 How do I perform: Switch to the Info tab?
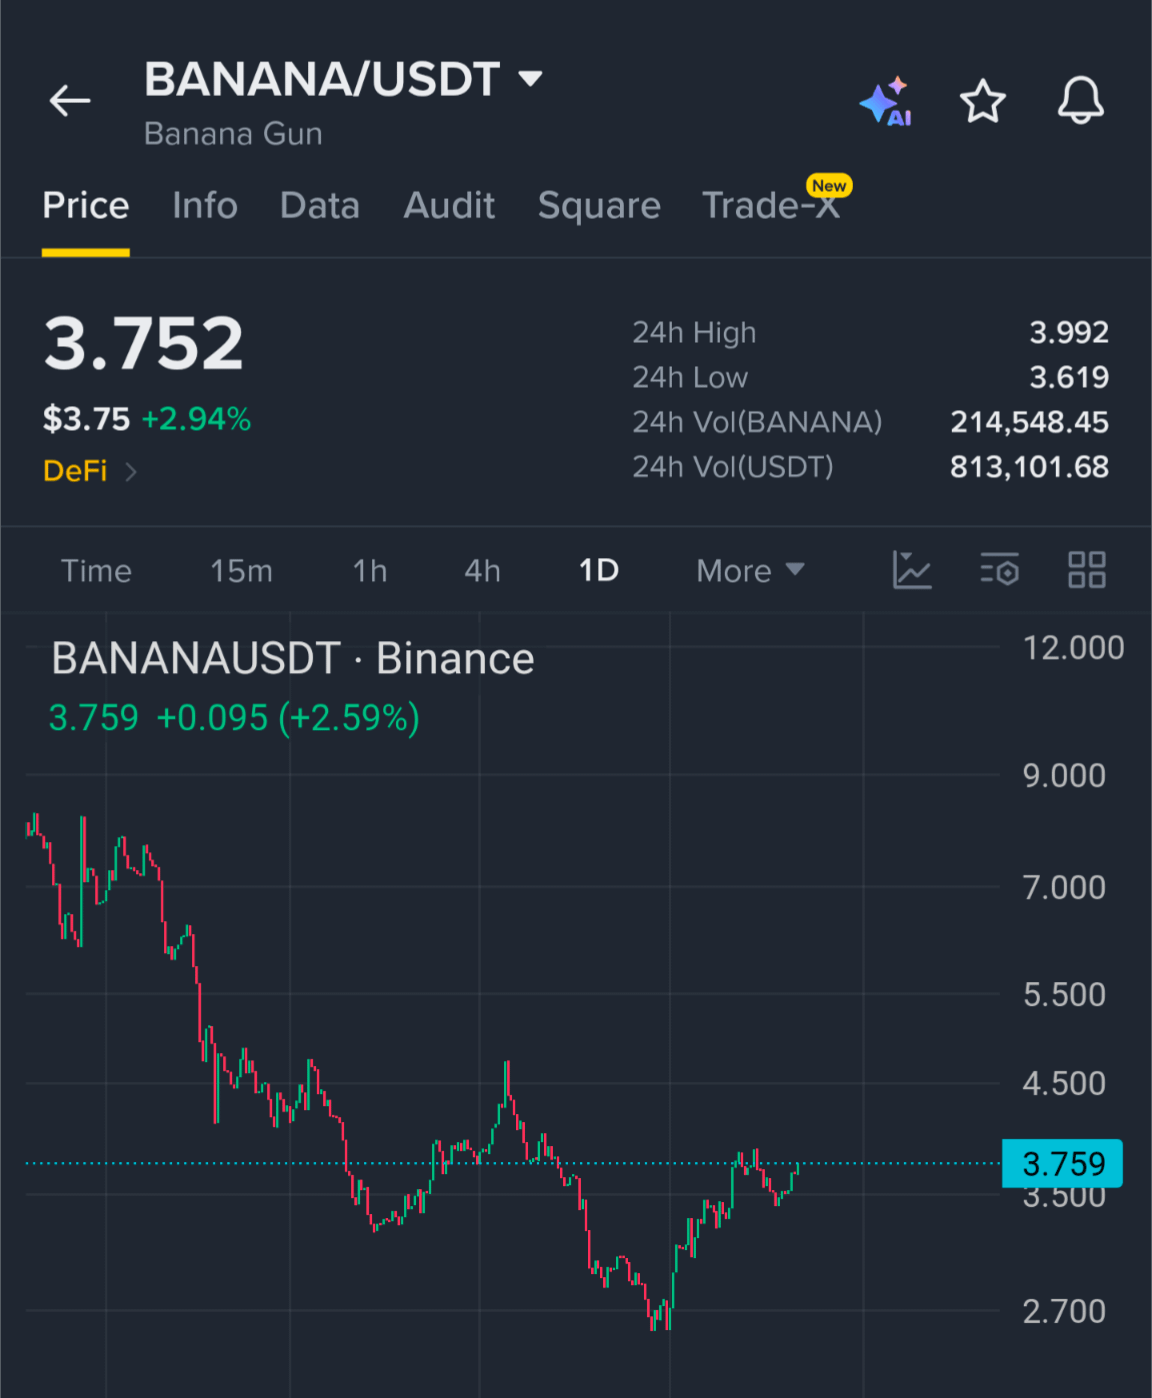pyautogui.click(x=205, y=206)
